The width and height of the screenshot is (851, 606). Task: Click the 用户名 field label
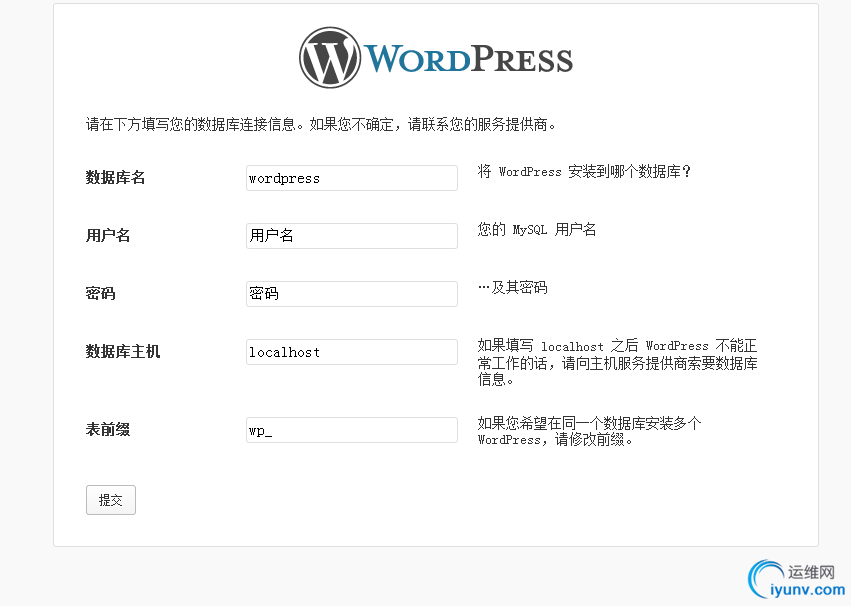pos(108,235)
